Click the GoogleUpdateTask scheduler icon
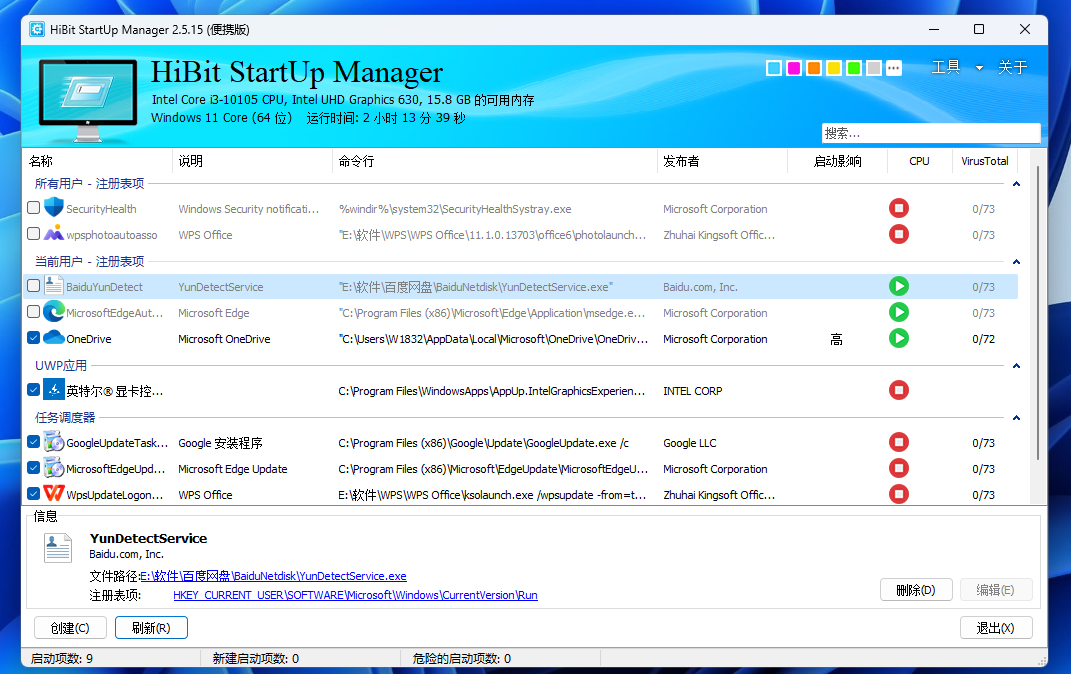Screen dimensions: 1071x674 (x=53, y=441)
